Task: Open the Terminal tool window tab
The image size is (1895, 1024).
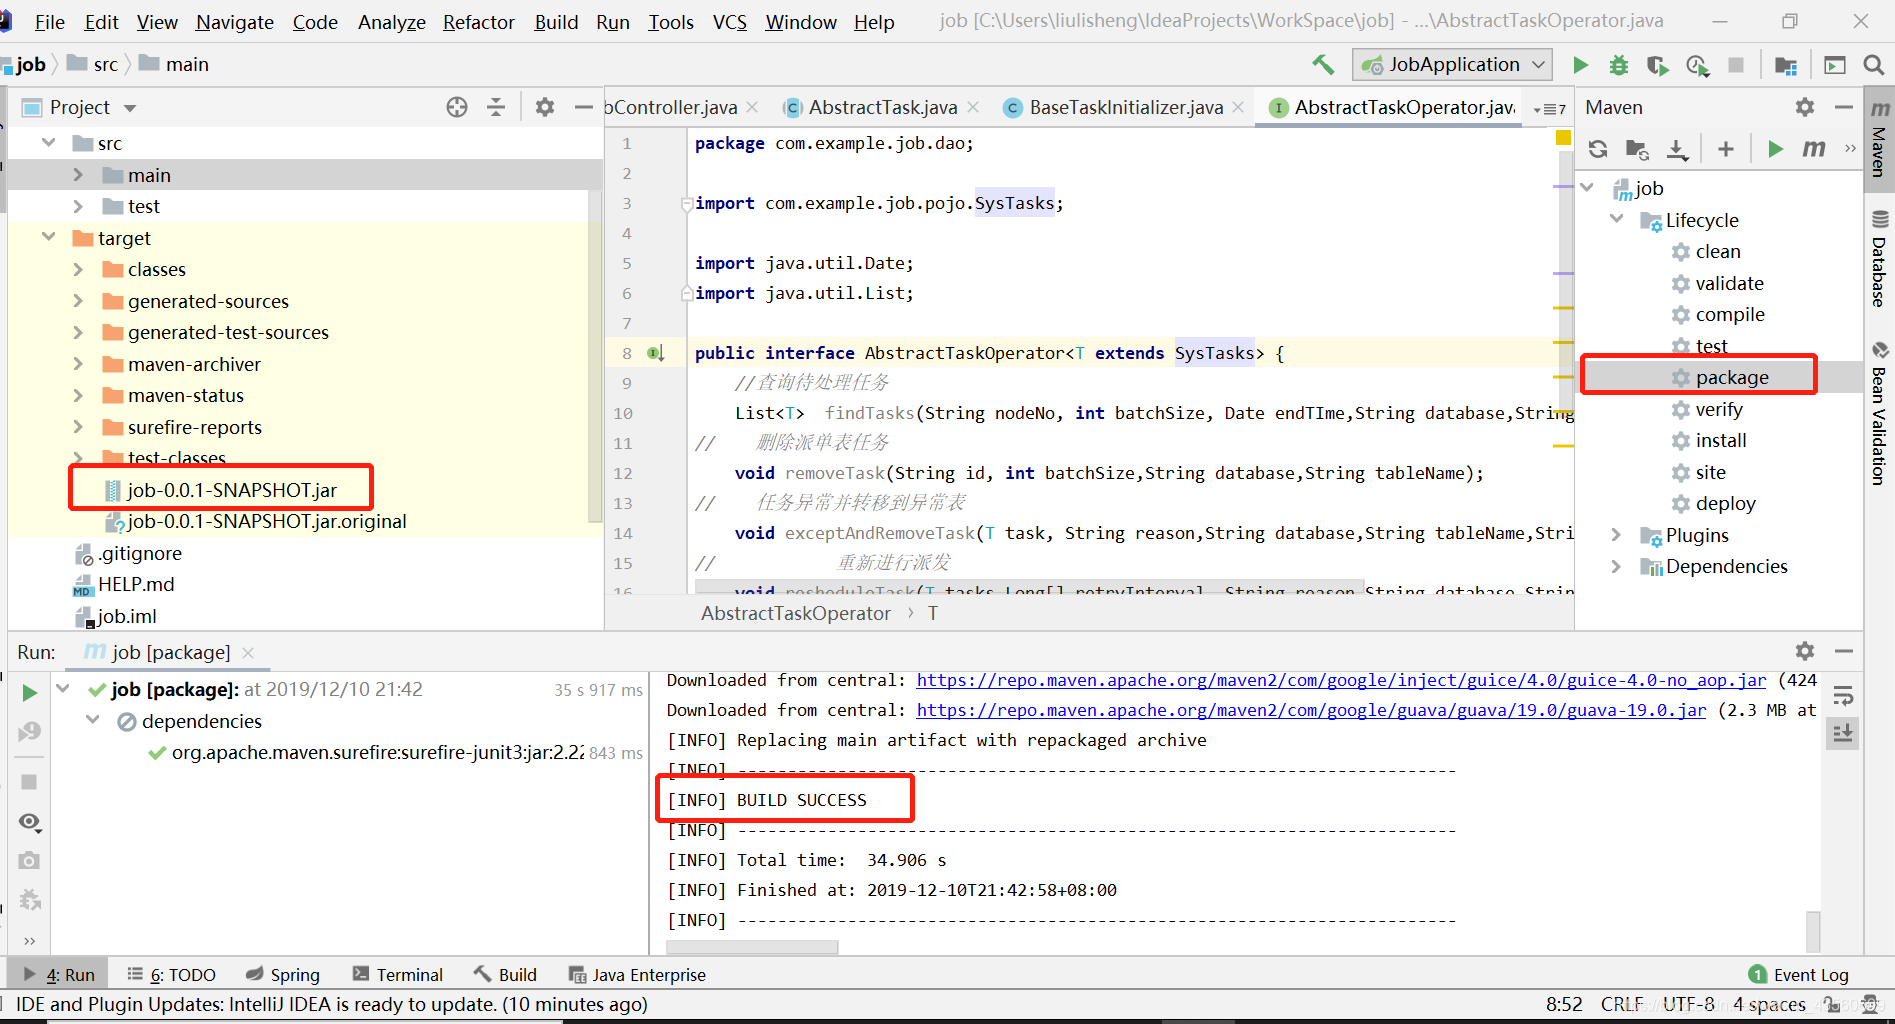Action: [x=398, y=975]
